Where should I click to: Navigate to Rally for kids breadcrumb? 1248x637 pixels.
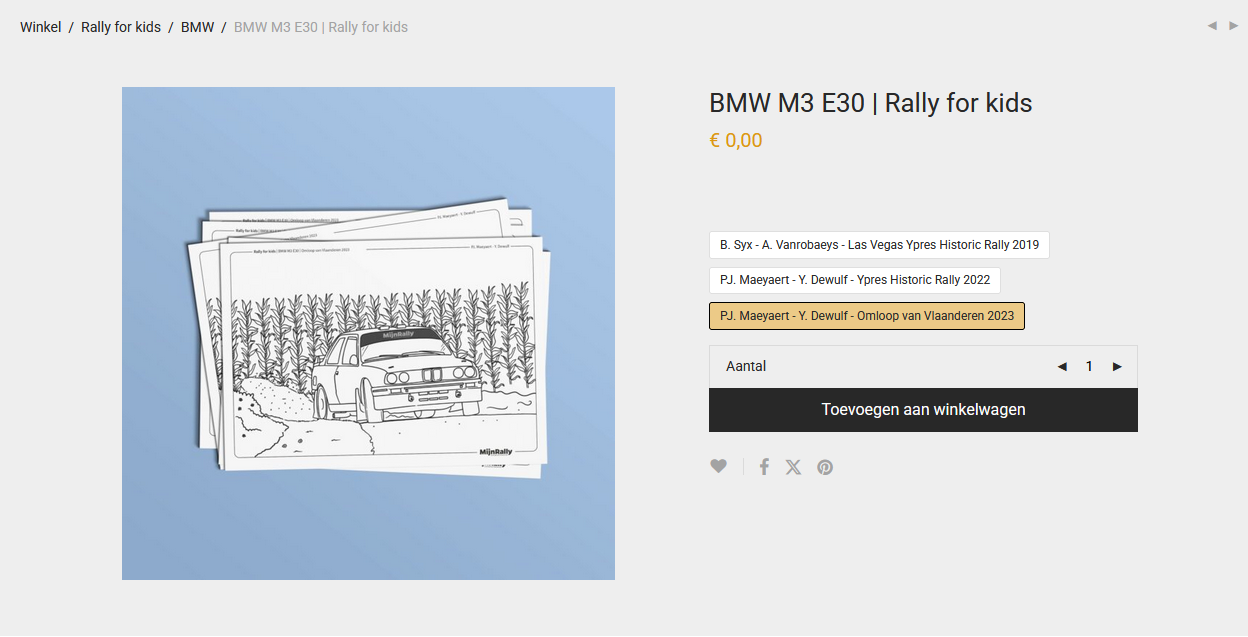(121, 27)
